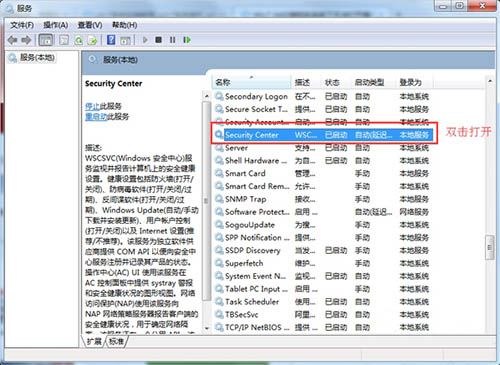500x365 pixels.
Task: Toggle the show/hide console tree icon
Action: click(x=46, y=40)
